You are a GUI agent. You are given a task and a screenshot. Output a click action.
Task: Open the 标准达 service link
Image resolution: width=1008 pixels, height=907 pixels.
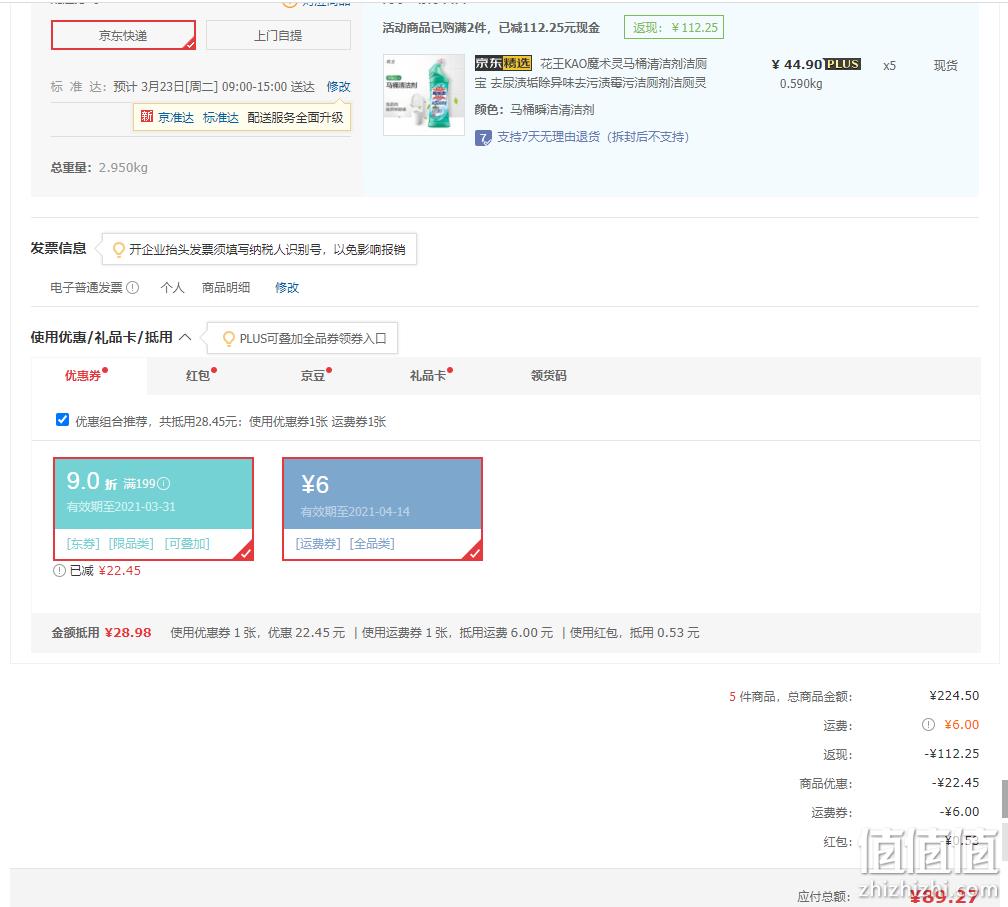click(x=220, y=118)
